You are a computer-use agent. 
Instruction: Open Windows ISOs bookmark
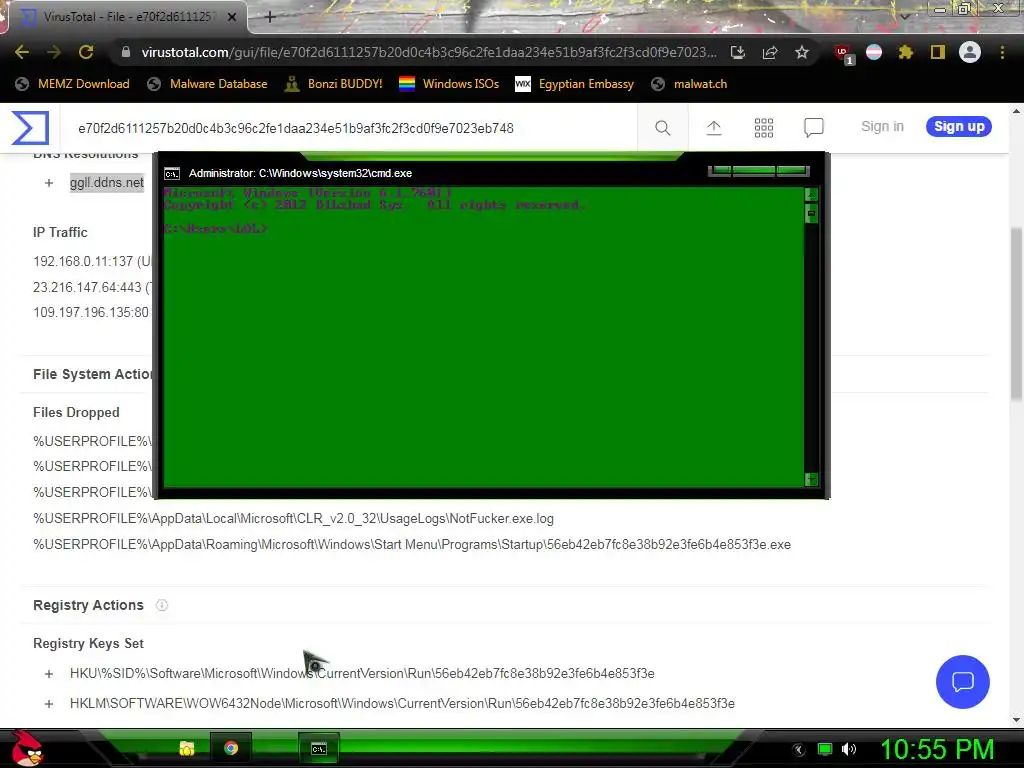(449, 84)
